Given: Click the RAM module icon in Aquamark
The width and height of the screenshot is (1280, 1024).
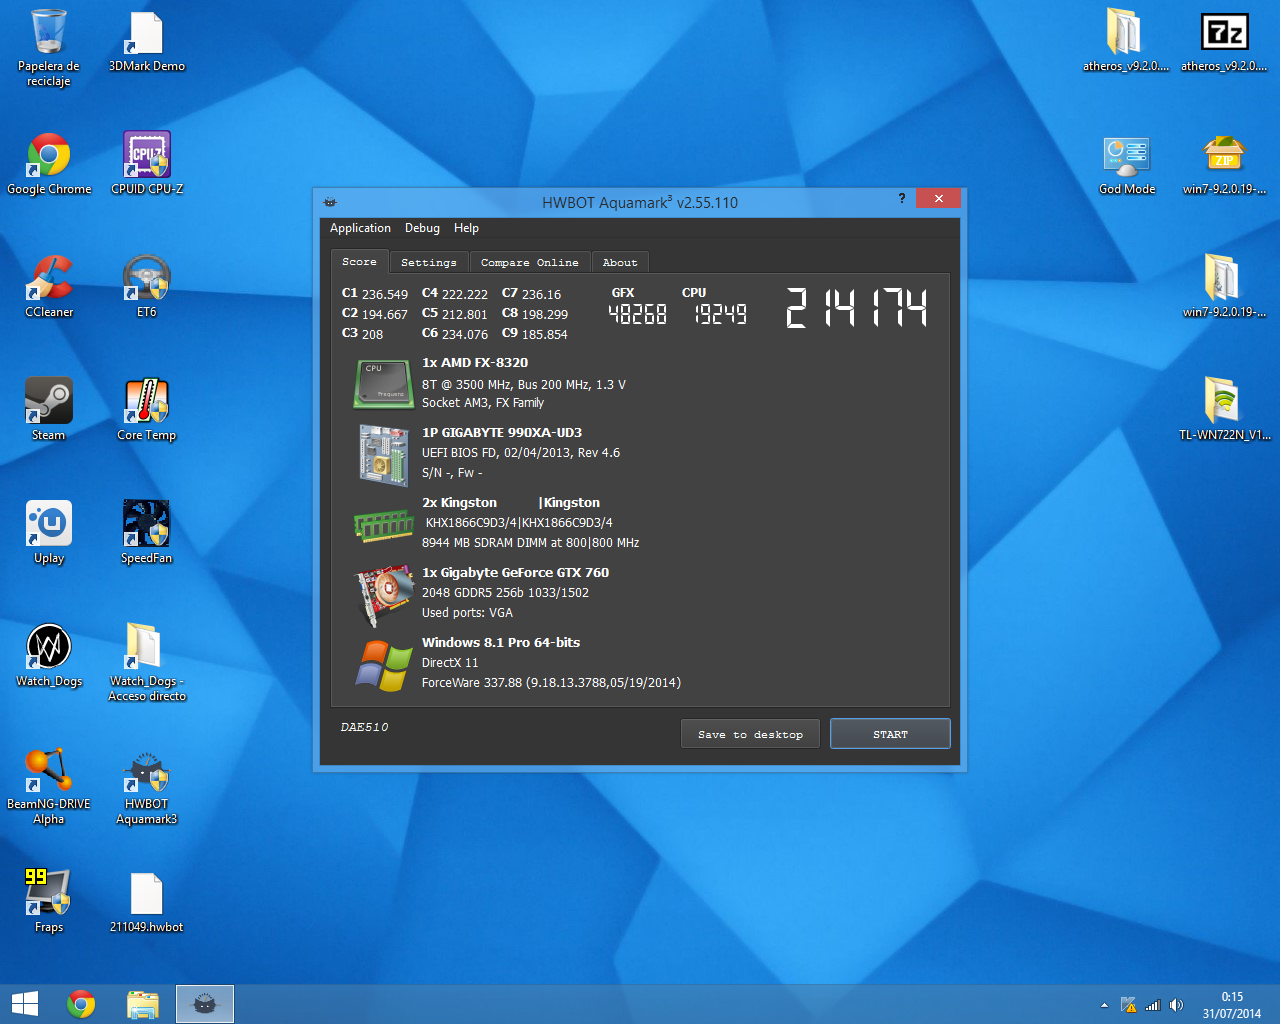Looking at the screenshot, I should coord(384,525).
